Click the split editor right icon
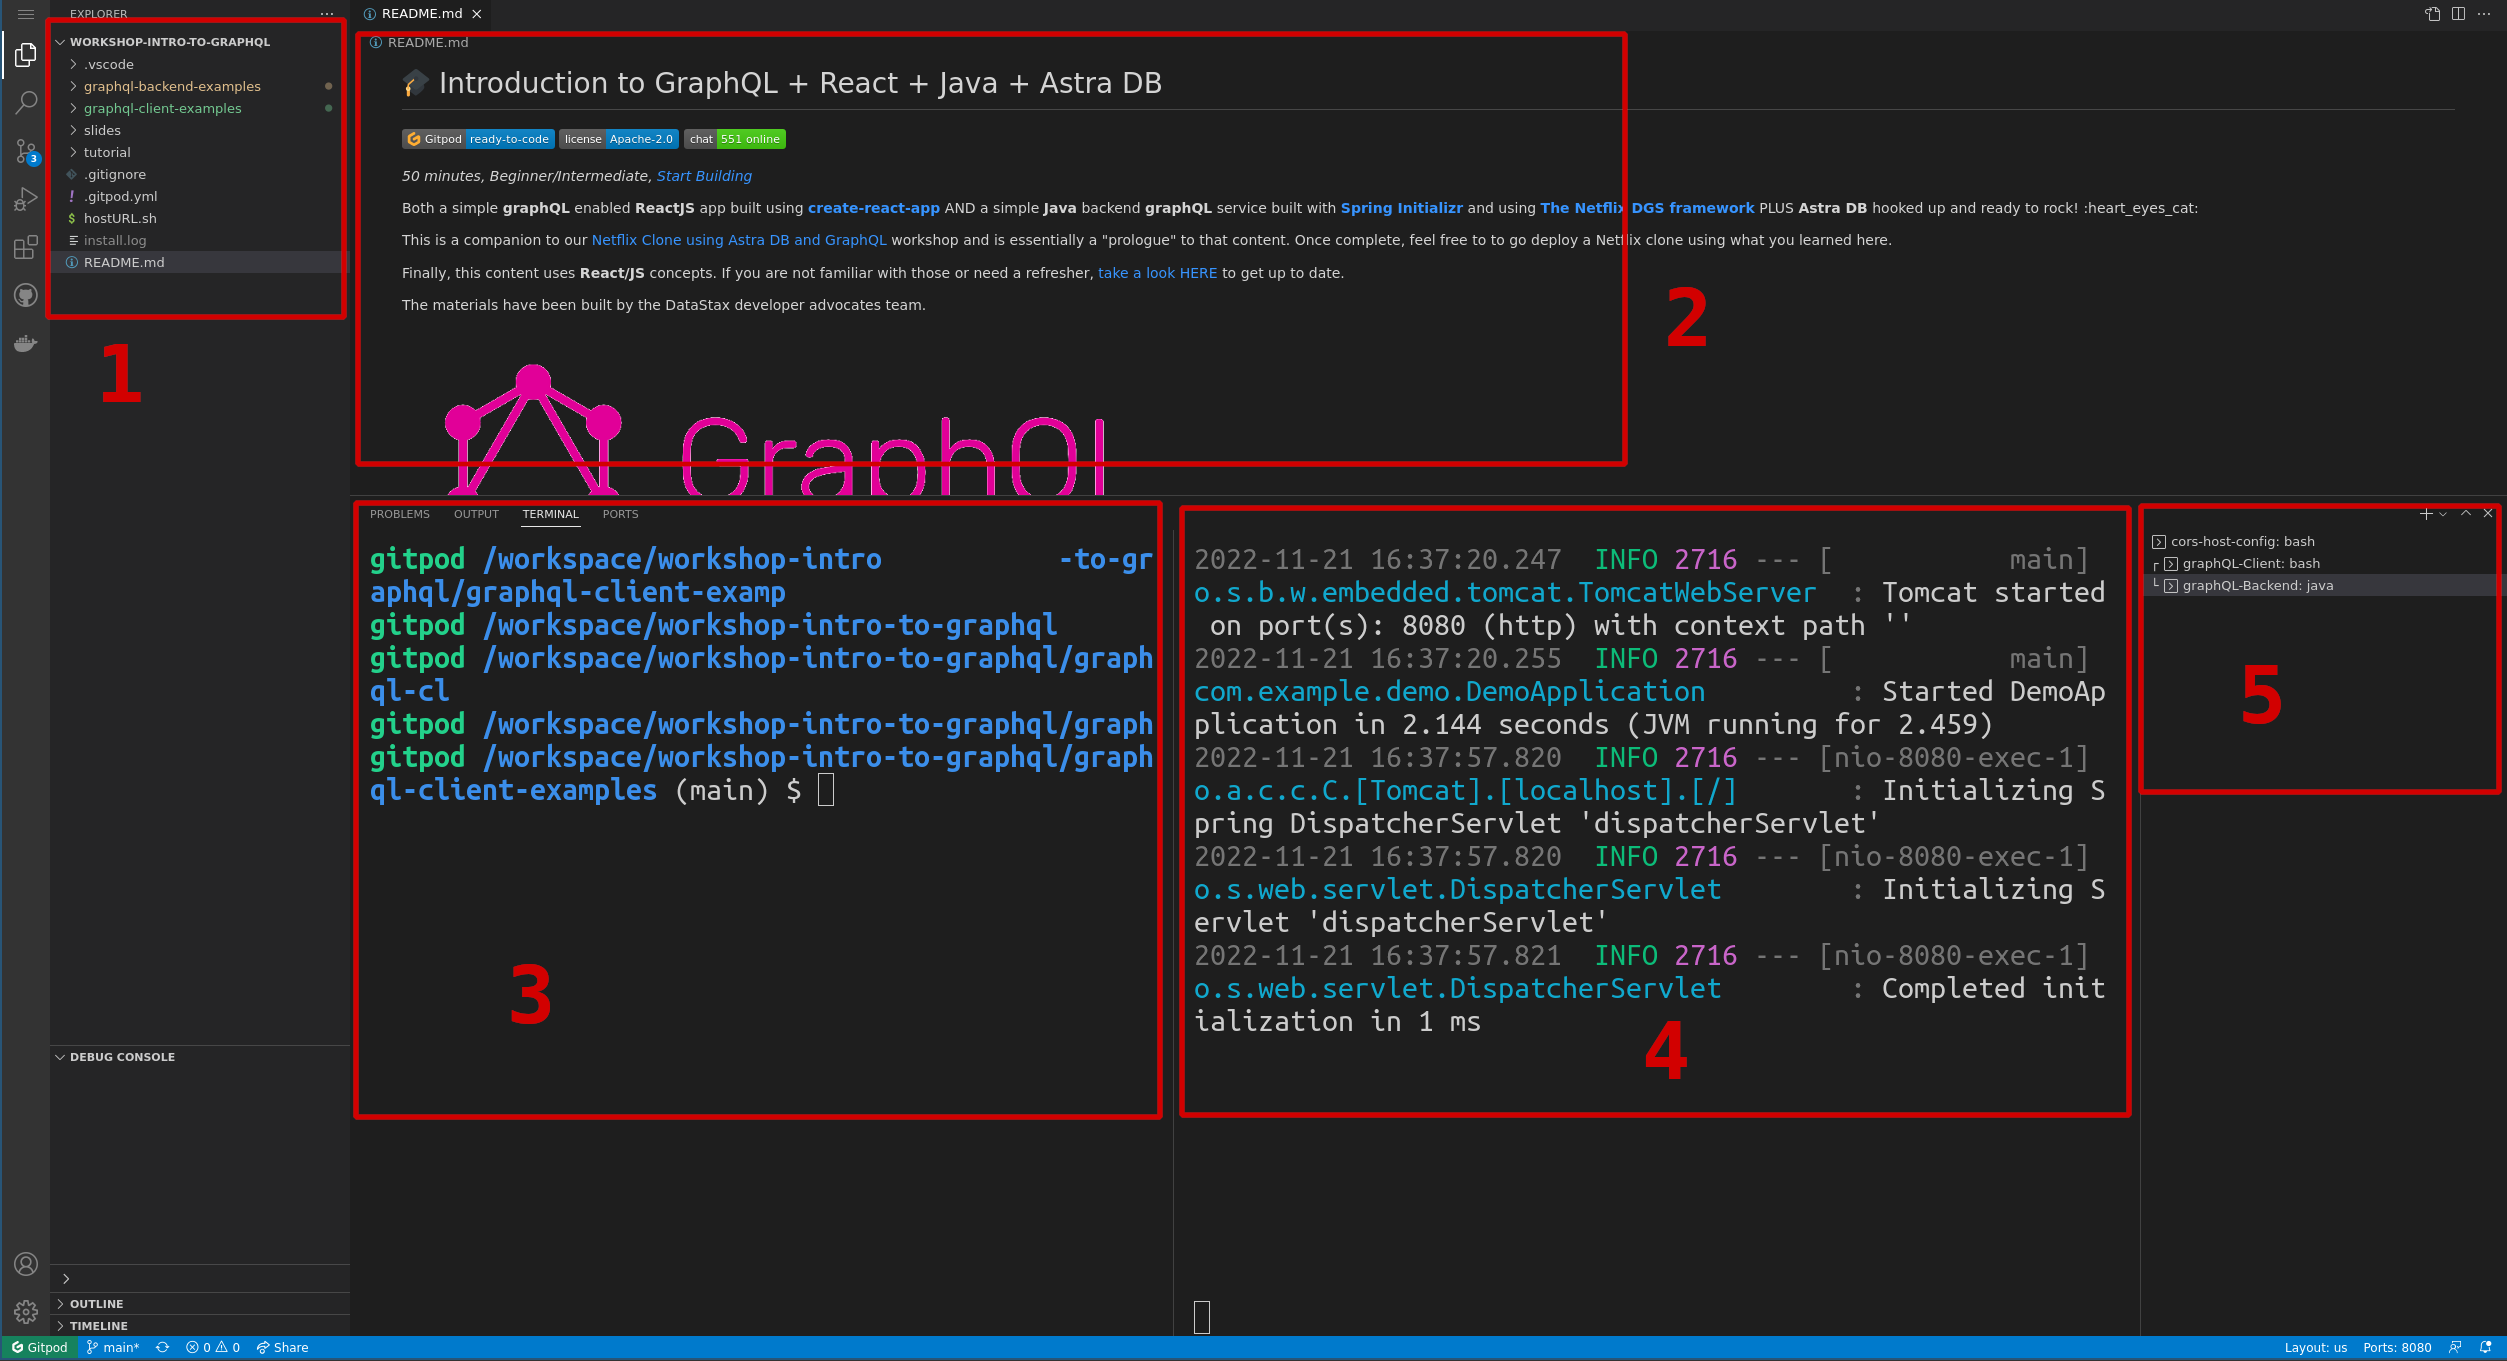 tap(2458, 14)
